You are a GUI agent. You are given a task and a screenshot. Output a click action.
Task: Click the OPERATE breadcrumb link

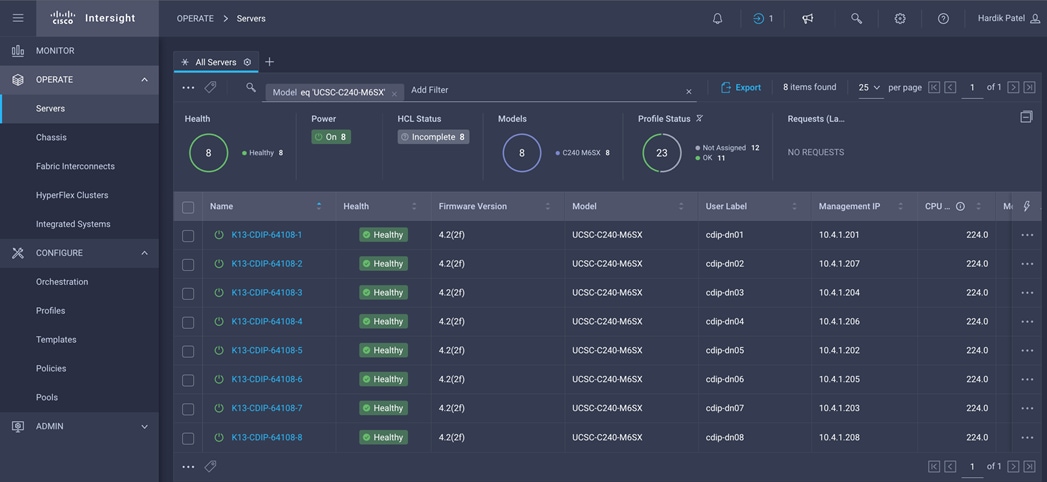tap(195, 19)
